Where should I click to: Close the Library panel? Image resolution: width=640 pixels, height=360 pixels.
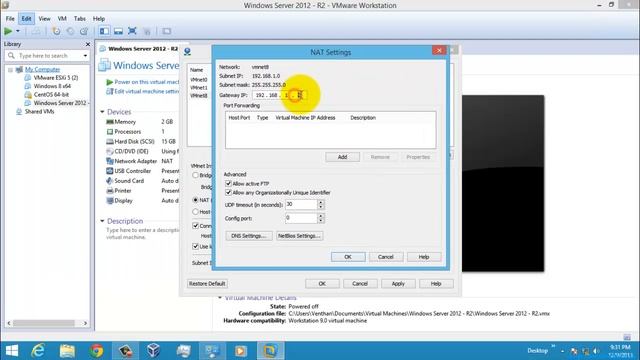pos(88,44)
